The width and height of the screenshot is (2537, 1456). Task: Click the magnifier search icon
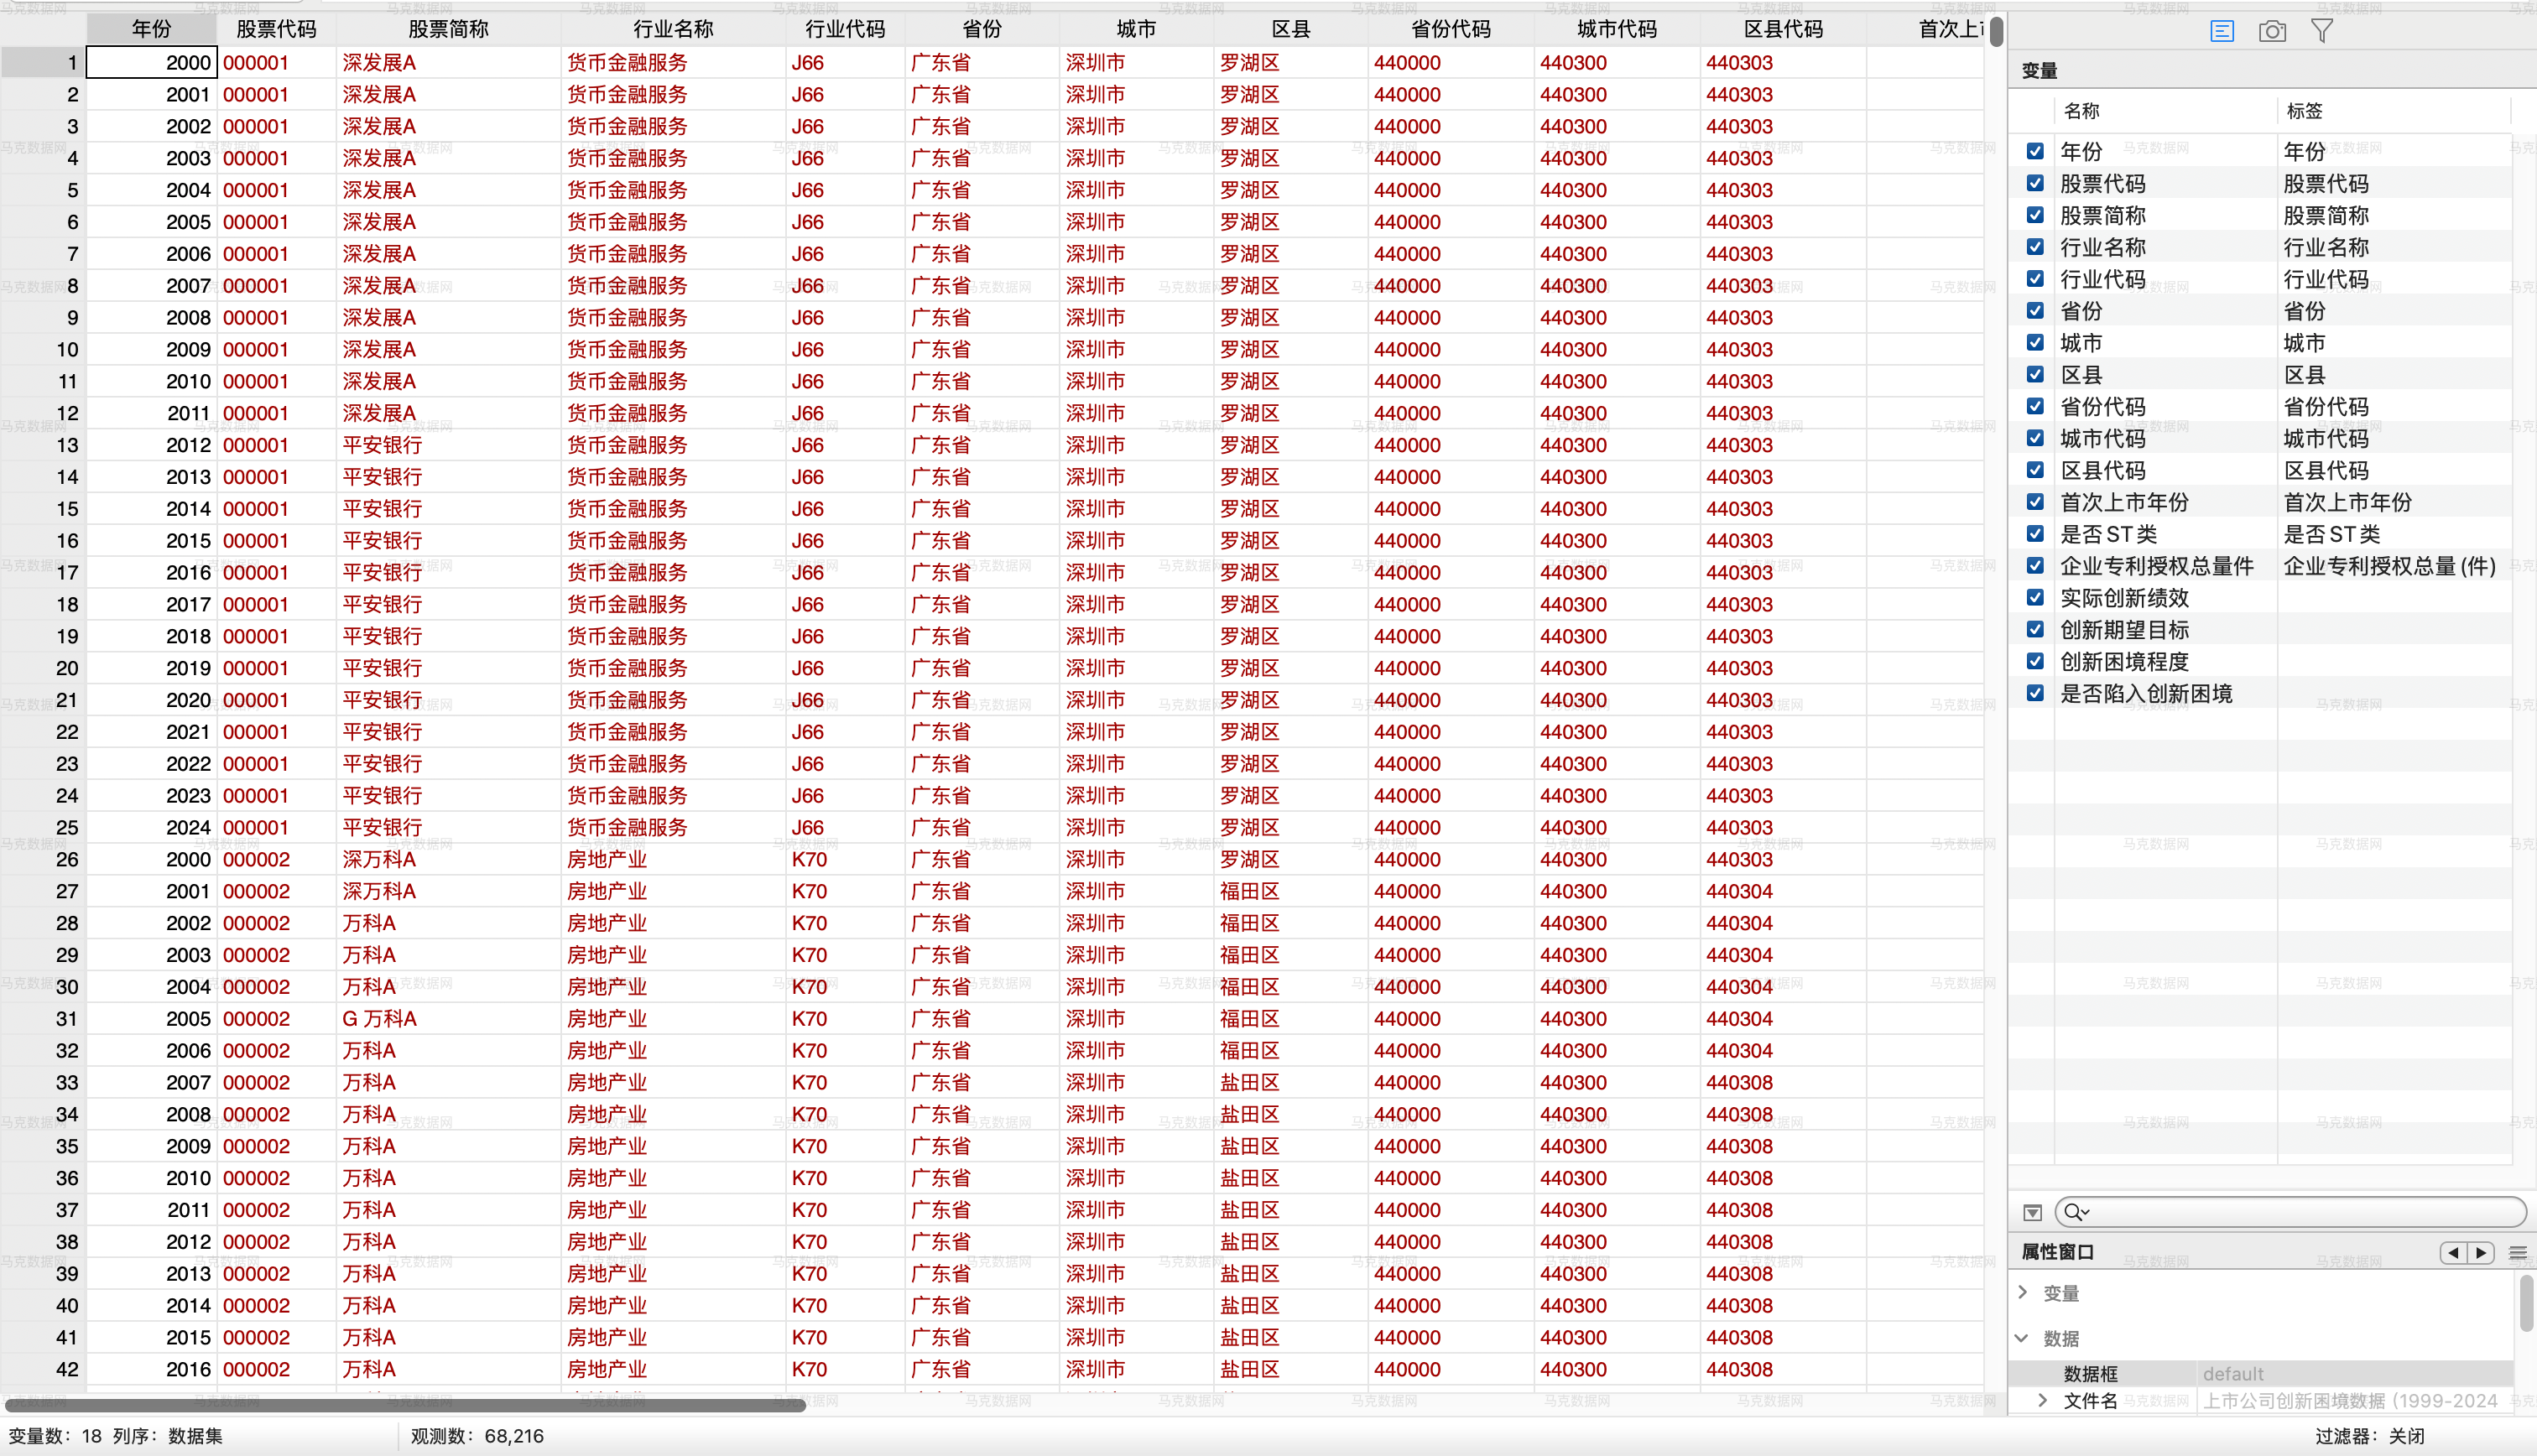[x=2075, y=1212]
